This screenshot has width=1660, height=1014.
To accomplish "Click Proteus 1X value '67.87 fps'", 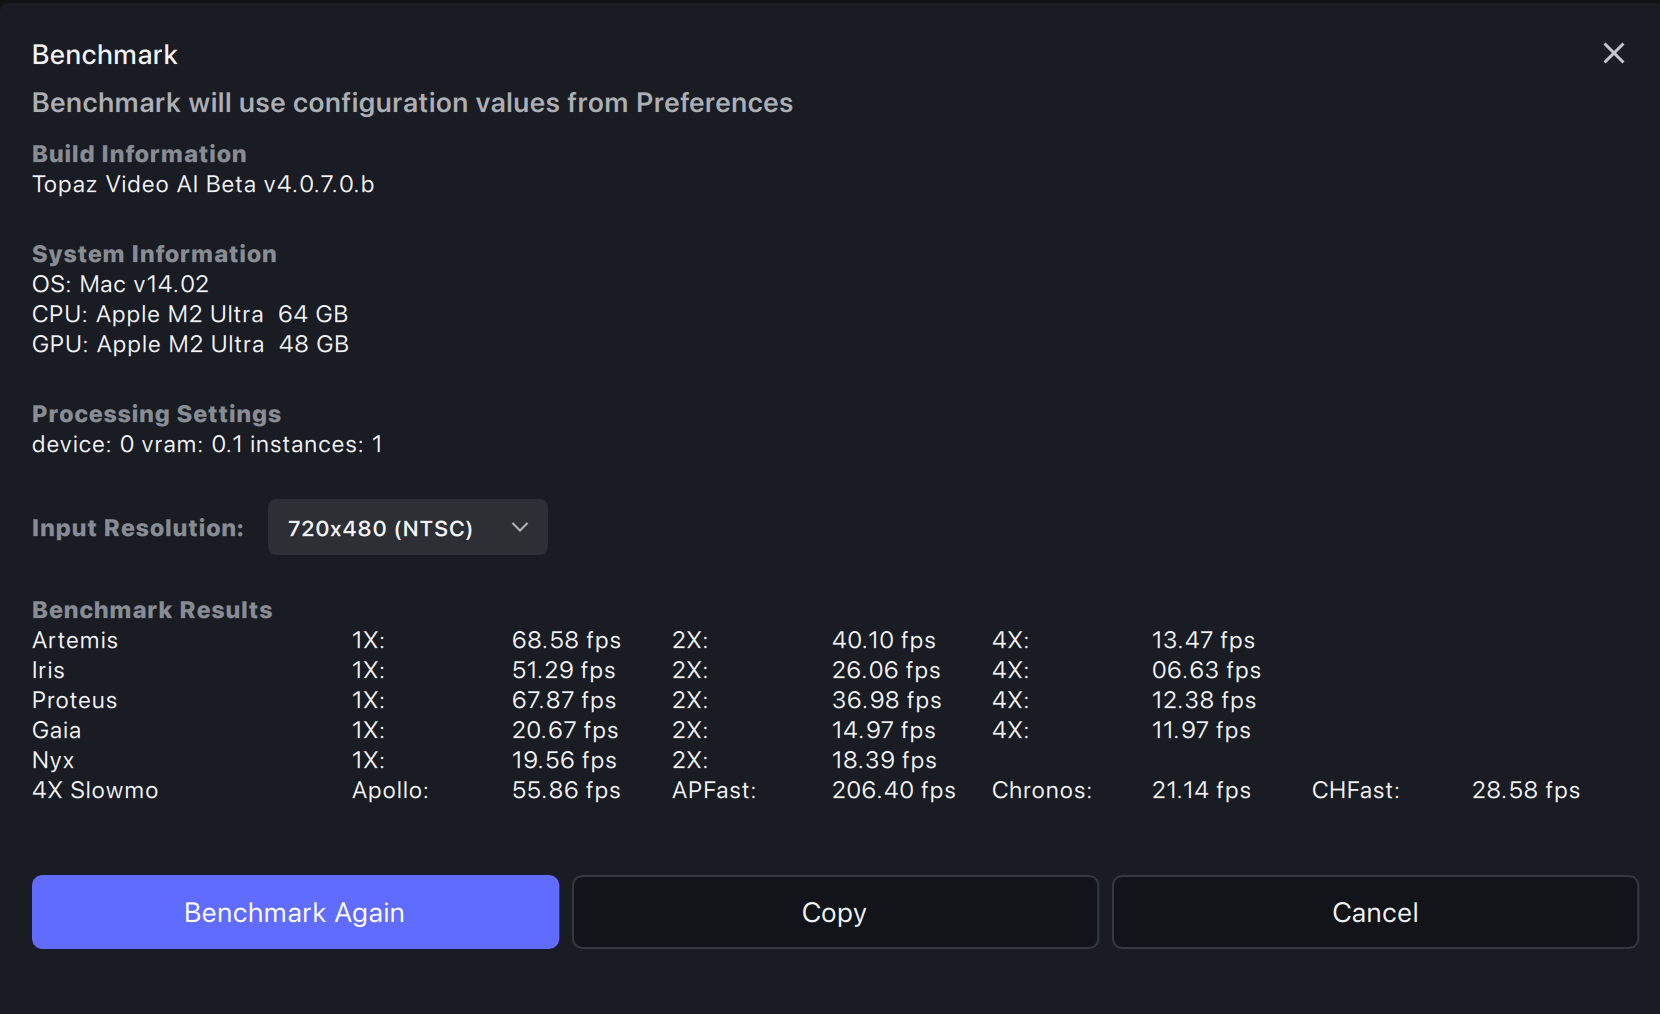I will [x=564, y=700].
